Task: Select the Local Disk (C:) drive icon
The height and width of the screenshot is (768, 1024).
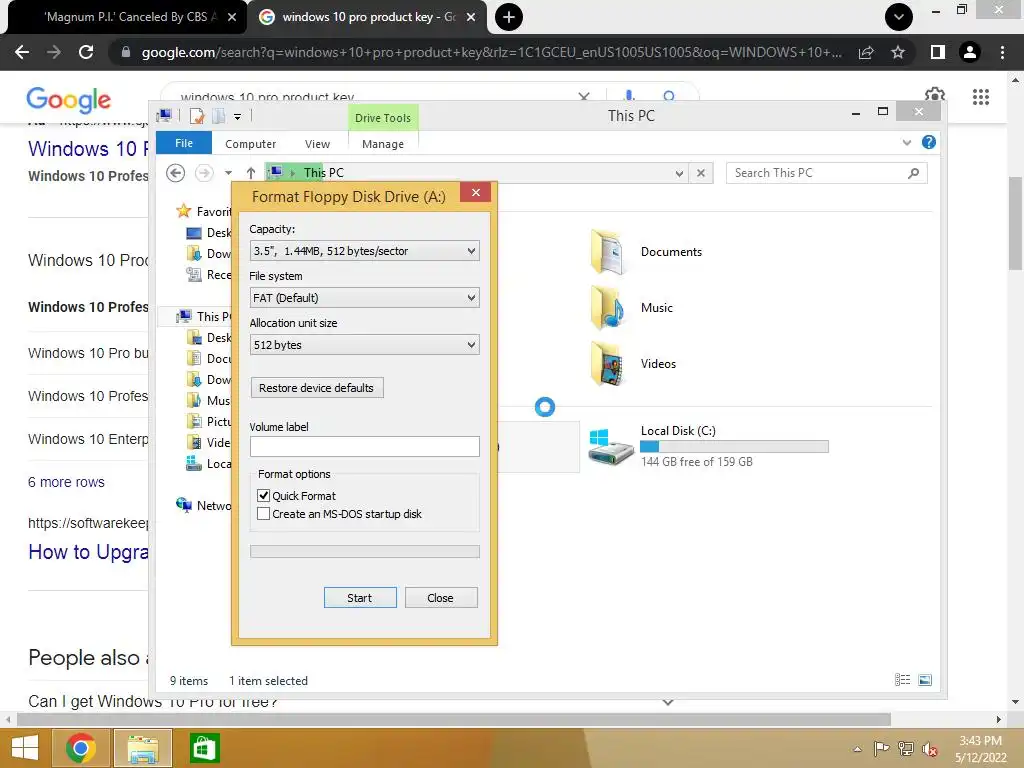Action: [x=611, y=447]
